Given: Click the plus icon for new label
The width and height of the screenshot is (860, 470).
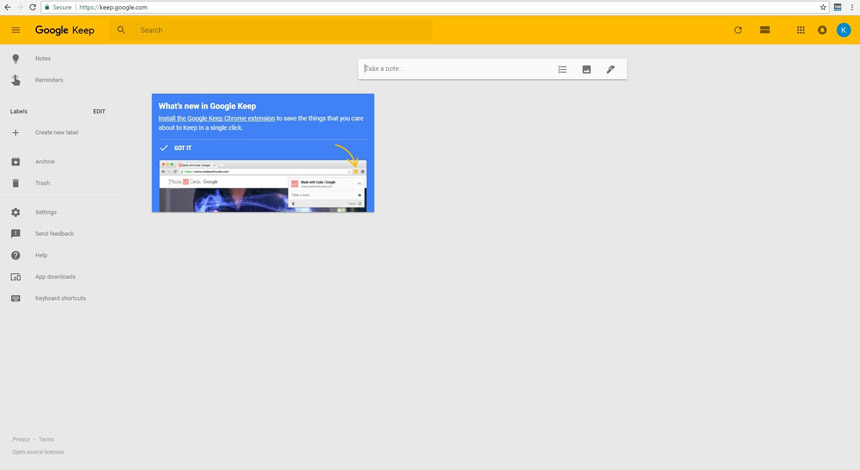Looking at the screenshot, I should click(15, 133).
